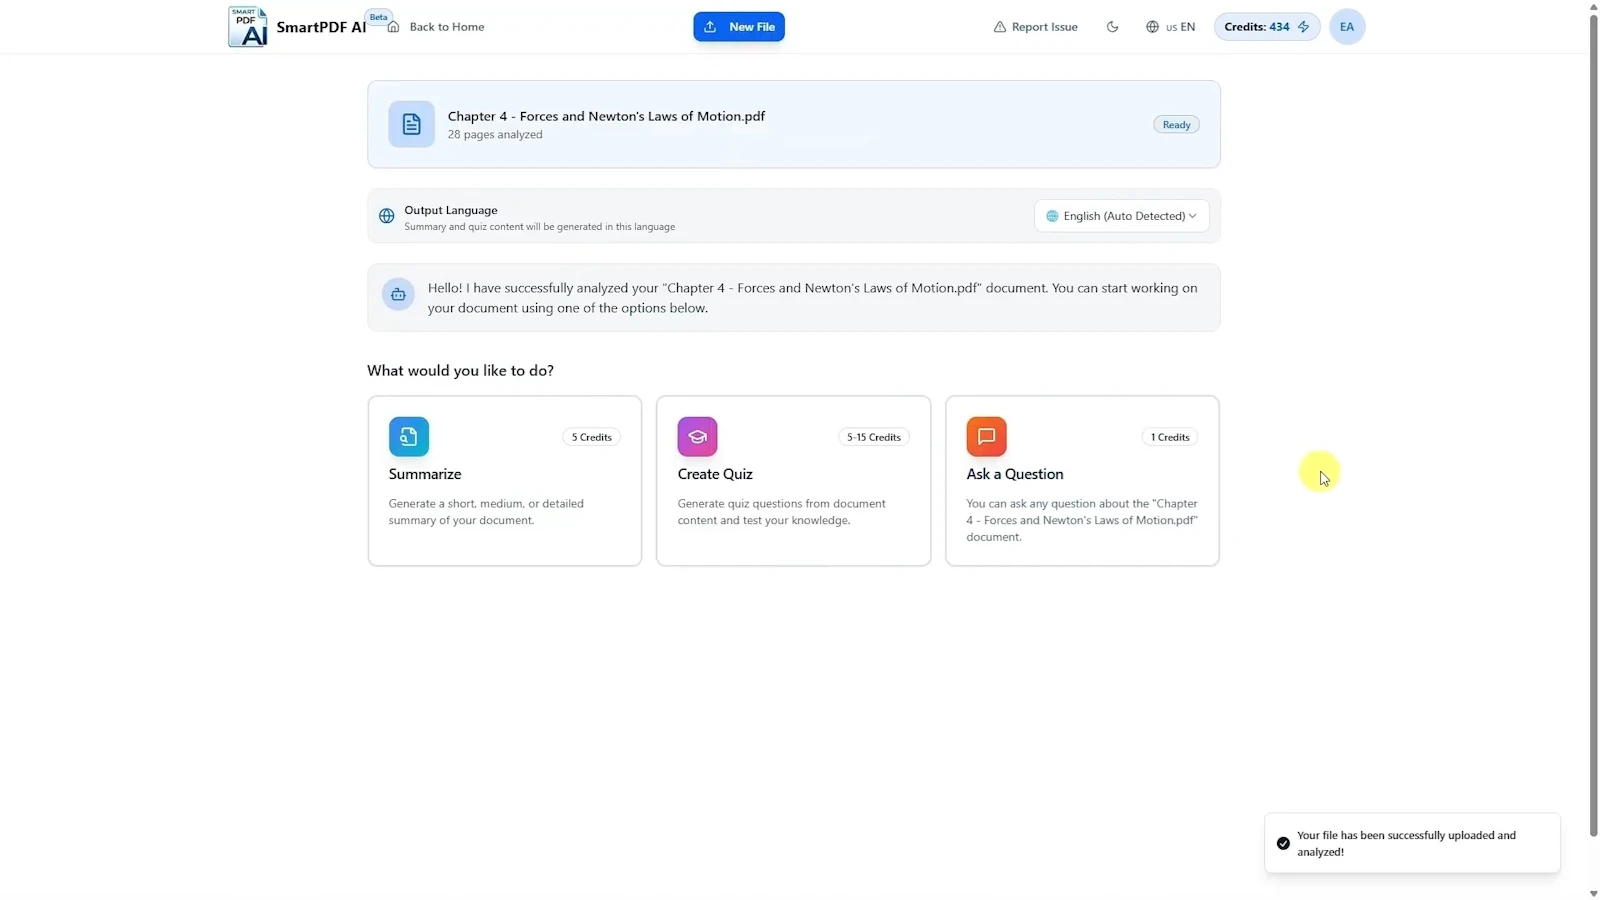Screen dimensions: 1600x900
Task: Click the assistant bot message icon
Action: [x=398, y=294]
